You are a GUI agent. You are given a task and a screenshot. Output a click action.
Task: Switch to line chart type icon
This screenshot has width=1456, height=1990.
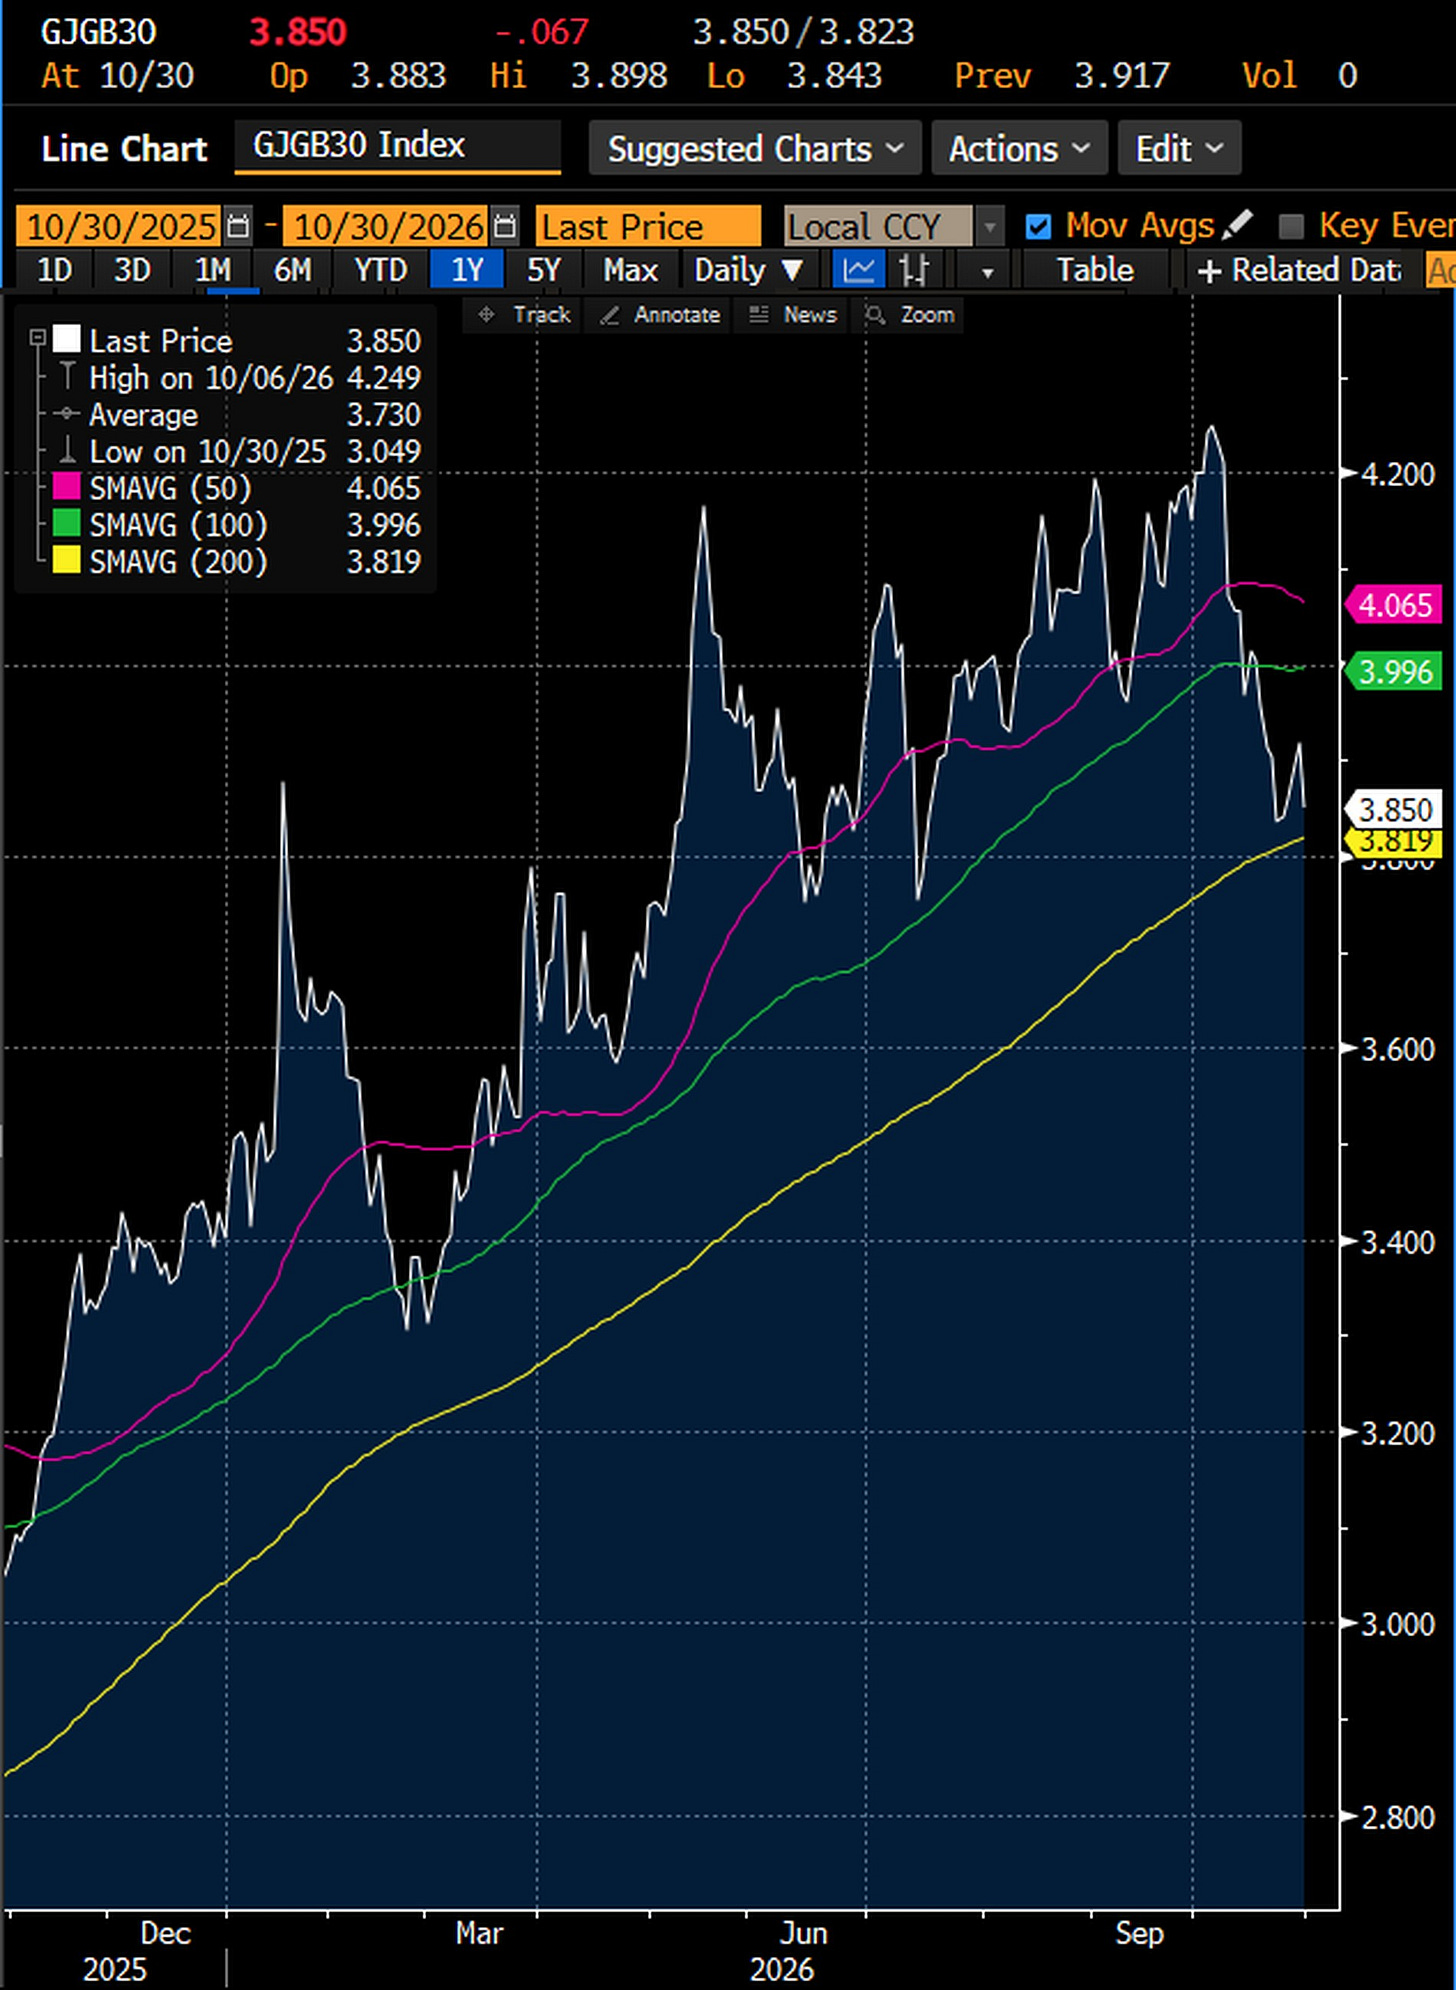859,270
